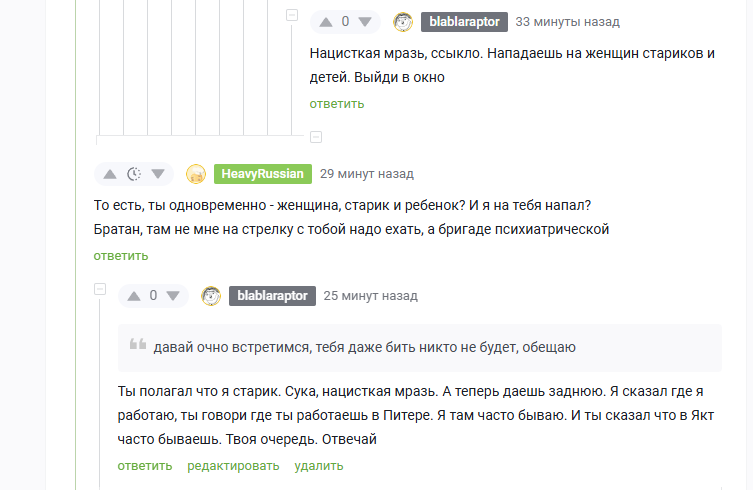Open the '29 минут назад' timestamp link

pyautogui.click(x=366, y=173)
